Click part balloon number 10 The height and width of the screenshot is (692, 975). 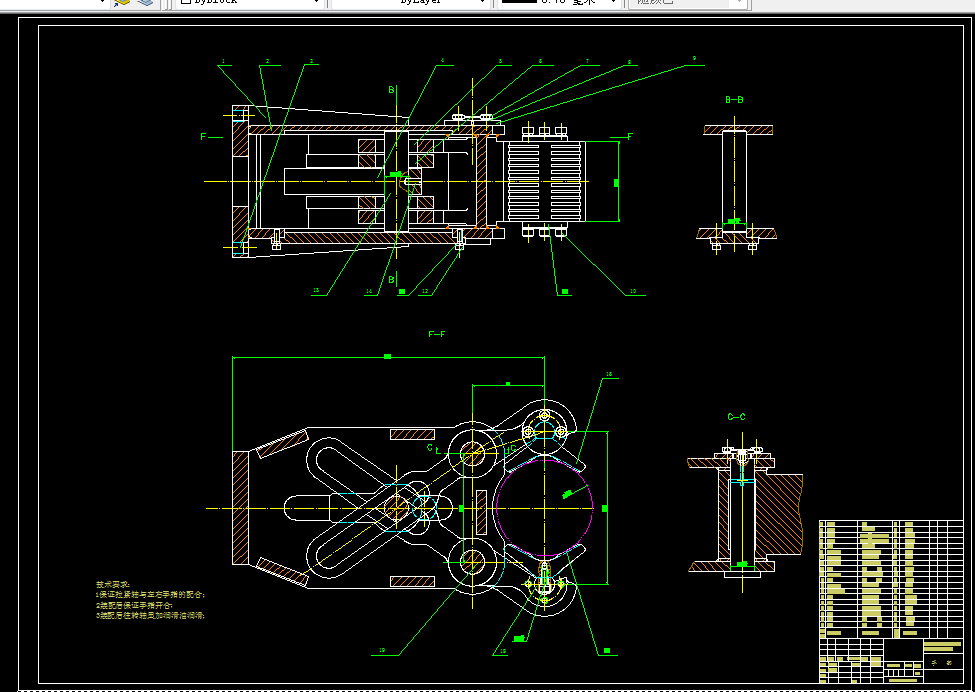tap(633, 291)
